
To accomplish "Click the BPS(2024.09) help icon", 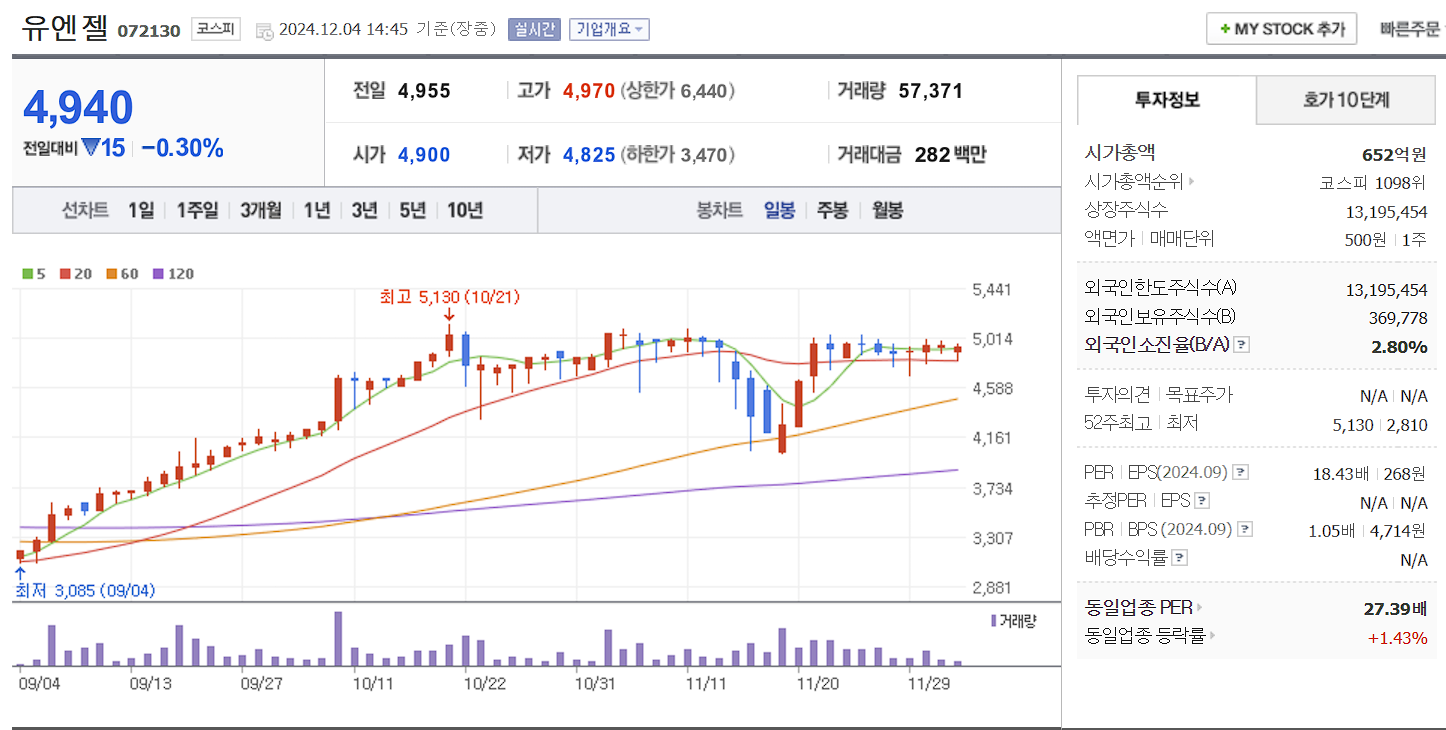I will pyautogui.click(x=1243, y=529).
